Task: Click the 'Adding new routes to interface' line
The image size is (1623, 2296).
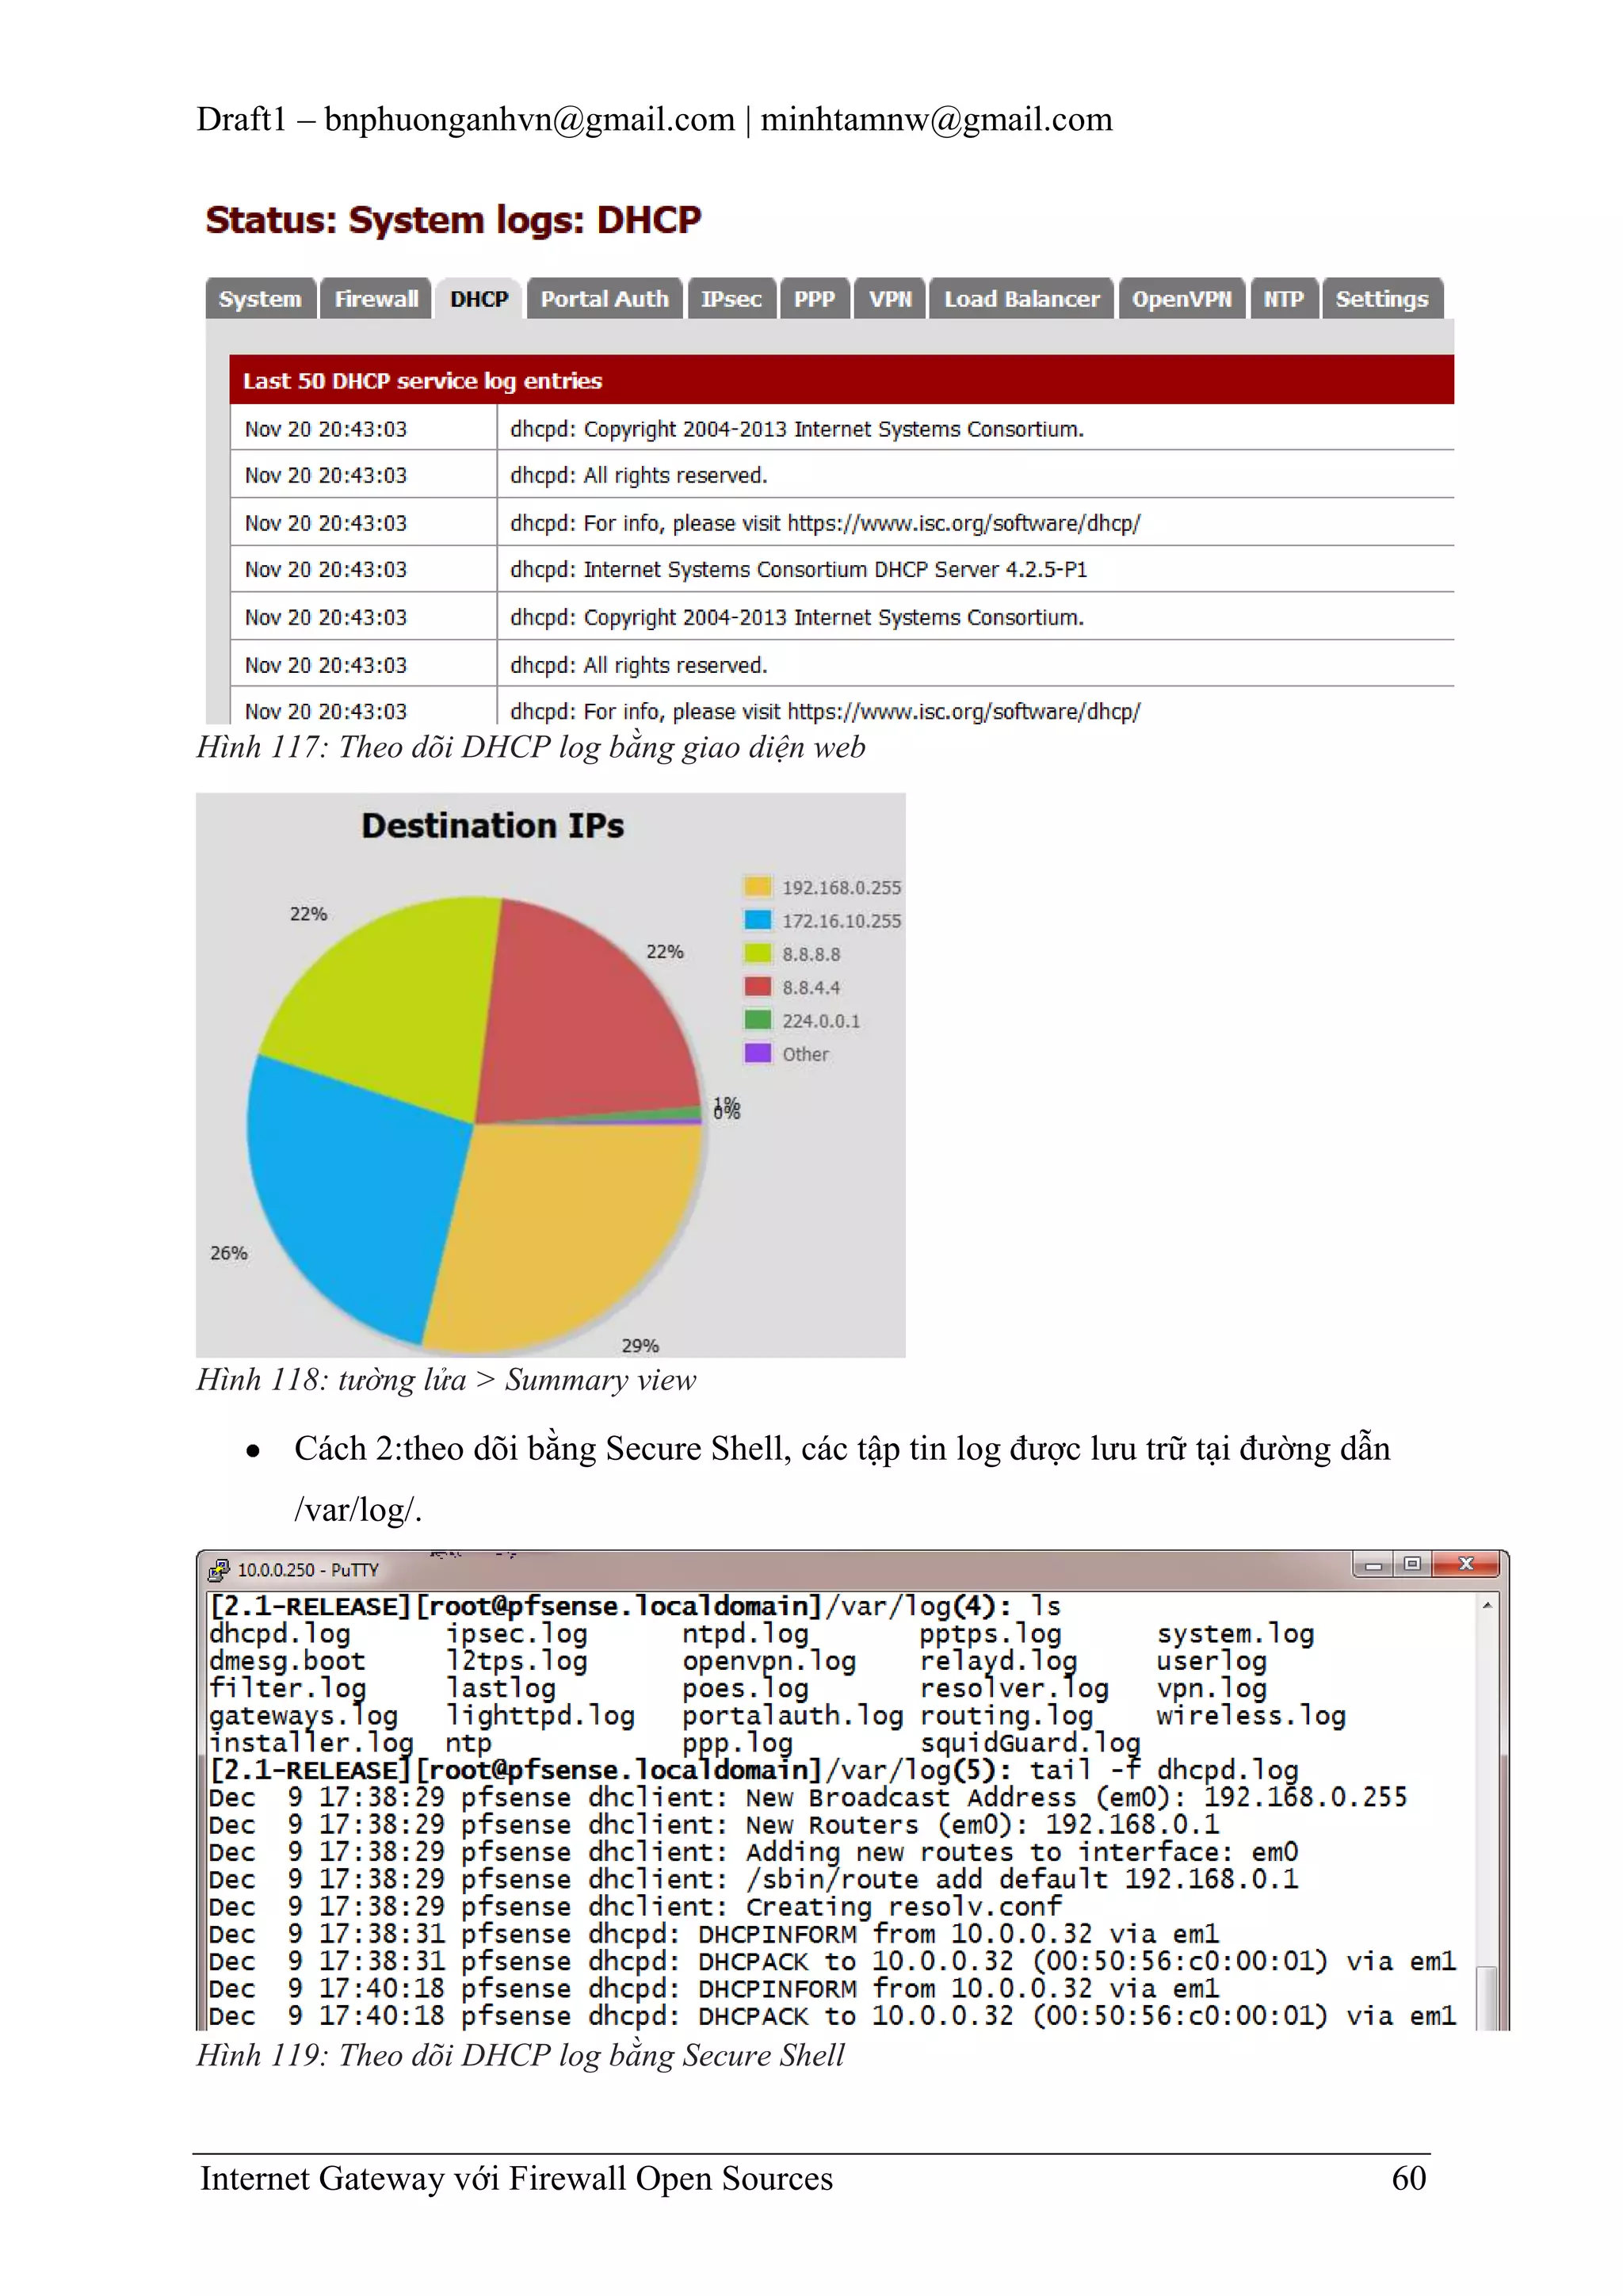Action: point(754,1852)
